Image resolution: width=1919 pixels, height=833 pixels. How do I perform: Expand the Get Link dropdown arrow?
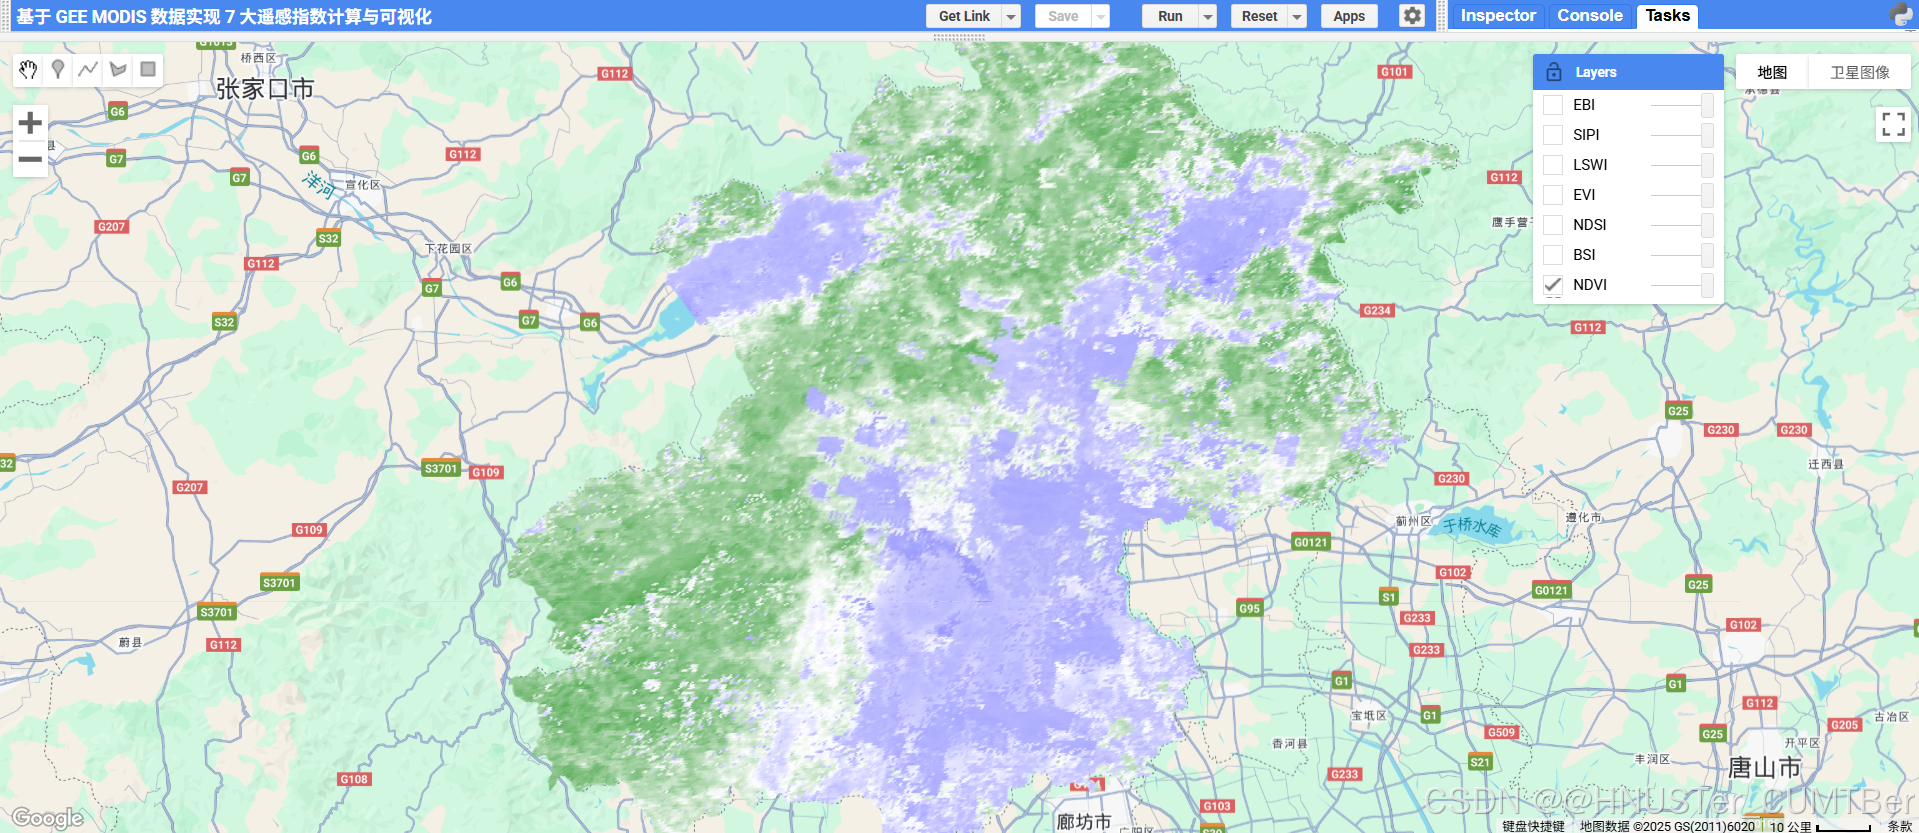[x=1011, y=16]
